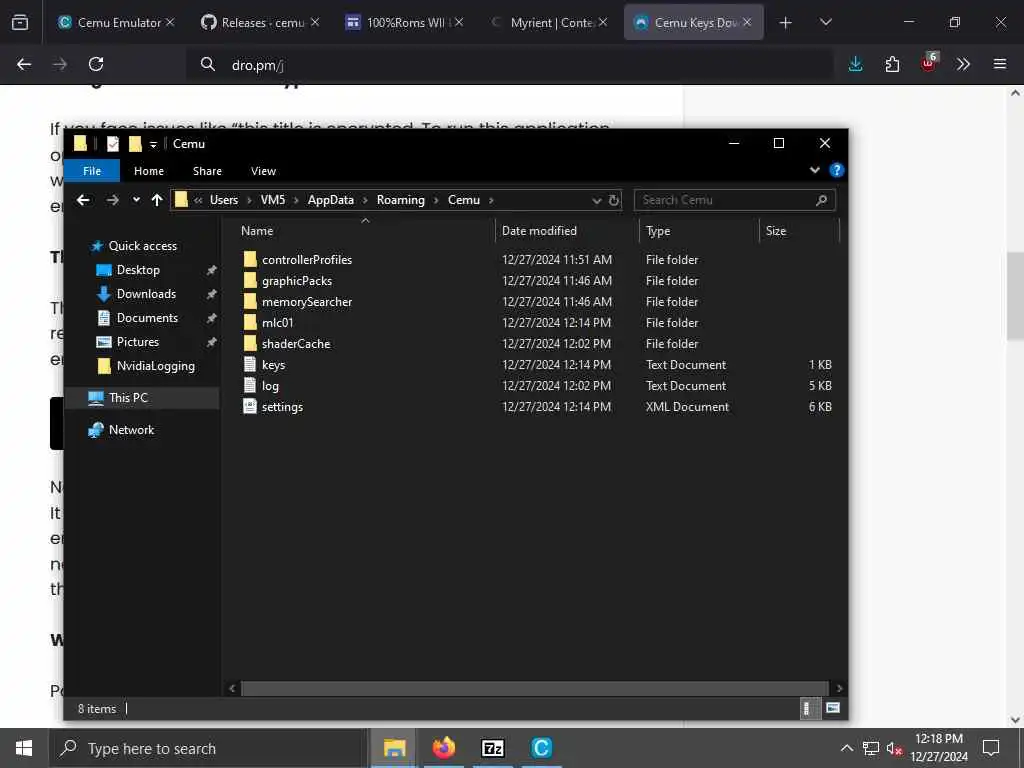
Task: Click the Windows taskbar search box
Action: pyautogui.click(x=208, y=748)
